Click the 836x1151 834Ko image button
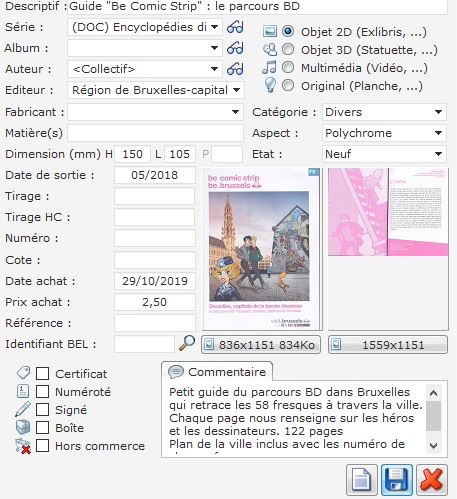 click(x=261, y=345)
